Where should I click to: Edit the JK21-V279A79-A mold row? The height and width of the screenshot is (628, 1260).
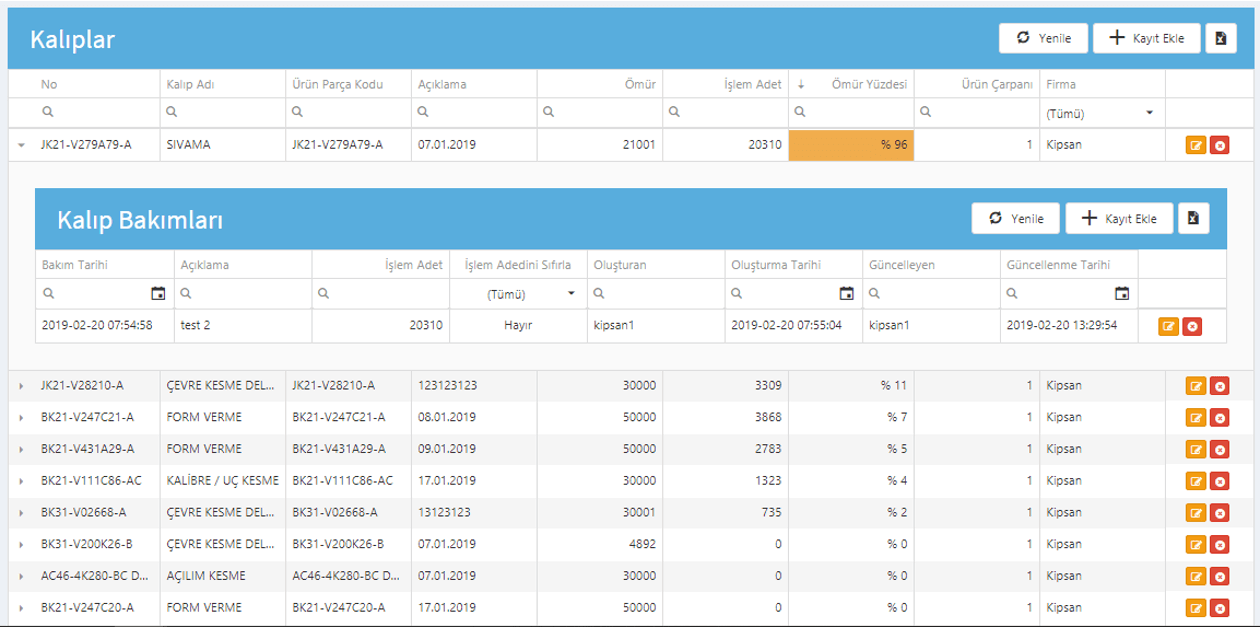[x=1195, y=146]
